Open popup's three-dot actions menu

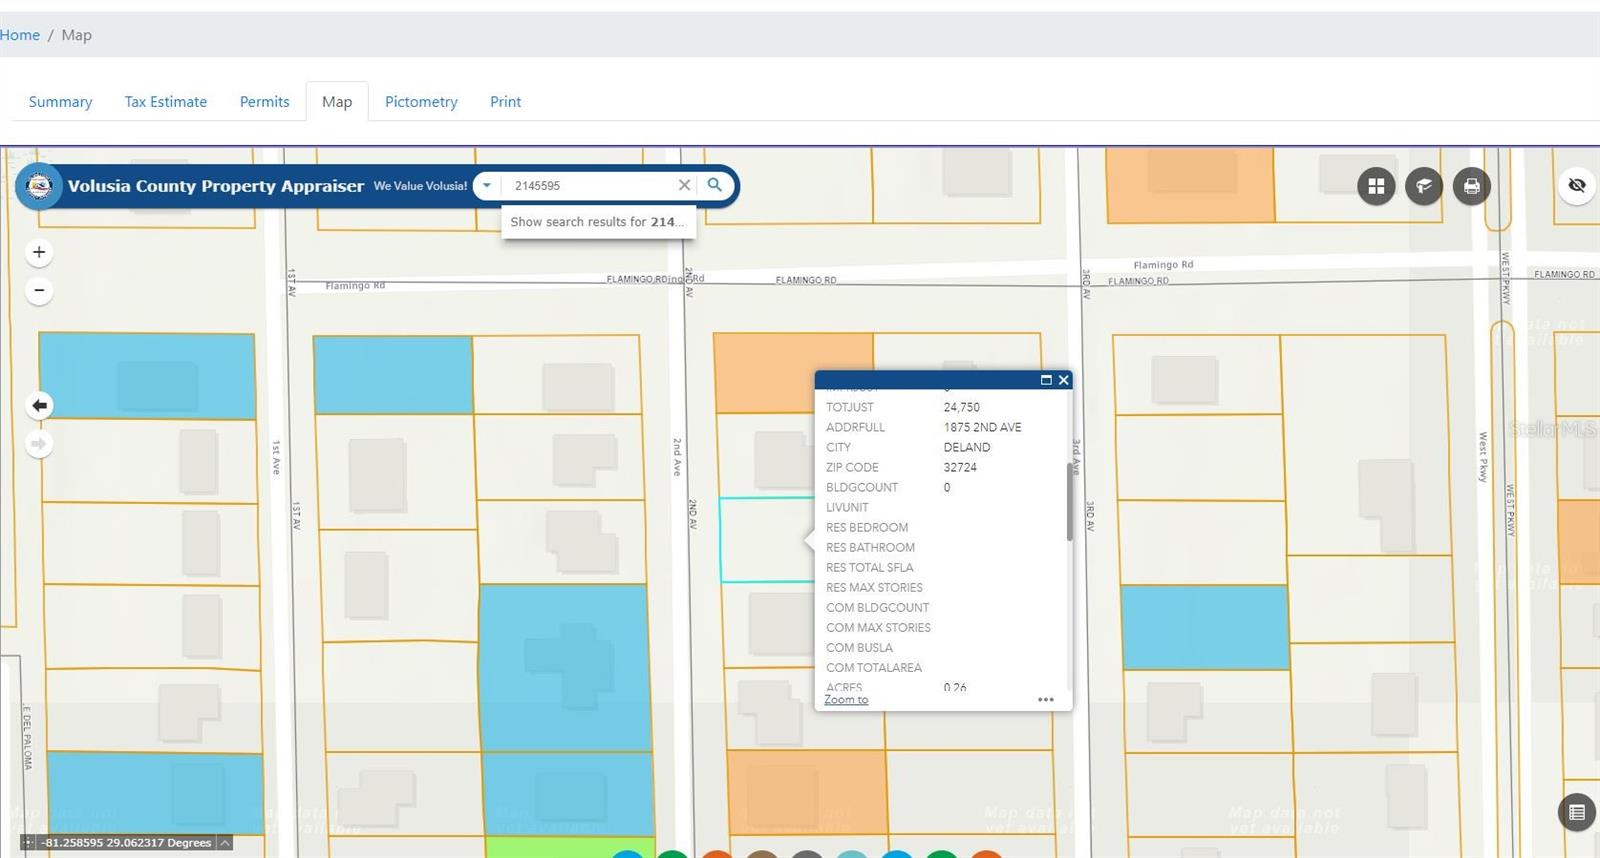tap(1046, 700)
